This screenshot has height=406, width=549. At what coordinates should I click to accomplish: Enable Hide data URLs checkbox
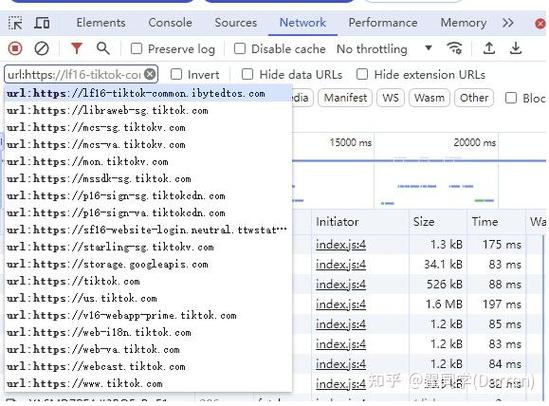point(247,74)
